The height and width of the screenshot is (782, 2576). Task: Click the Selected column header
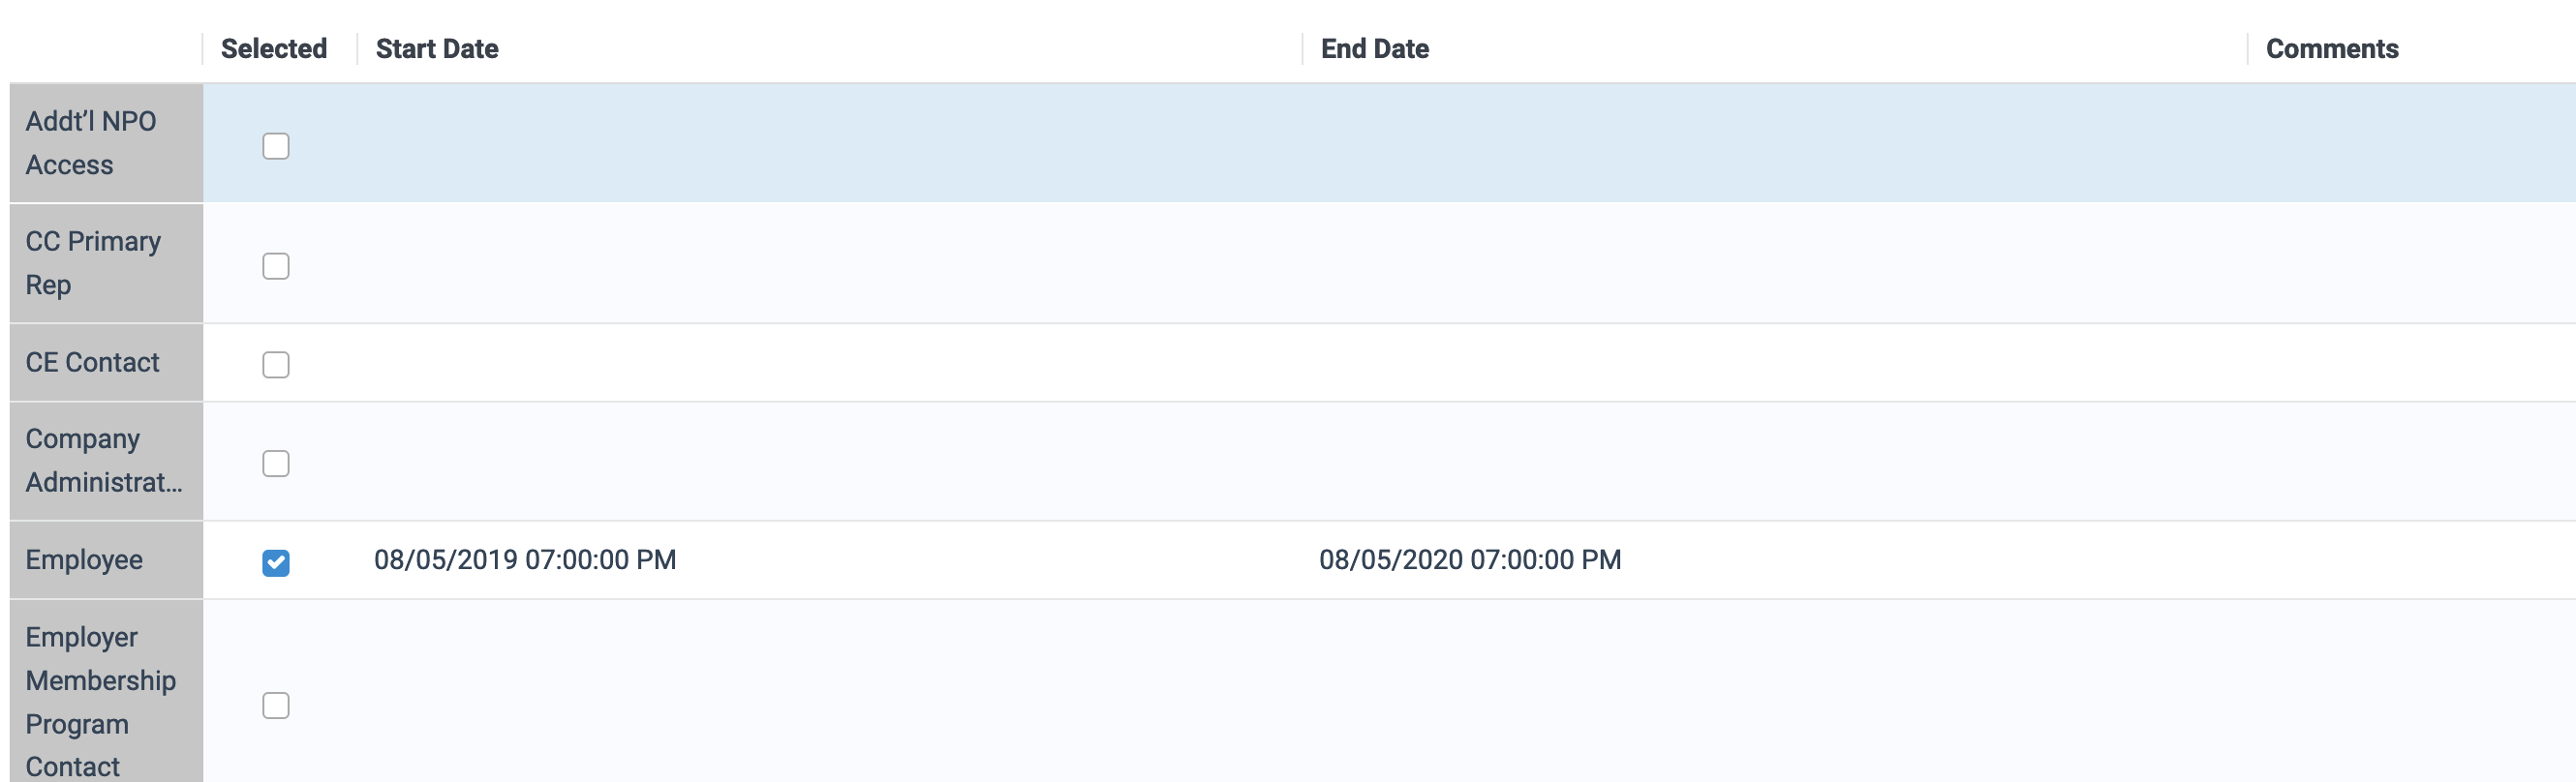(274, 49)
